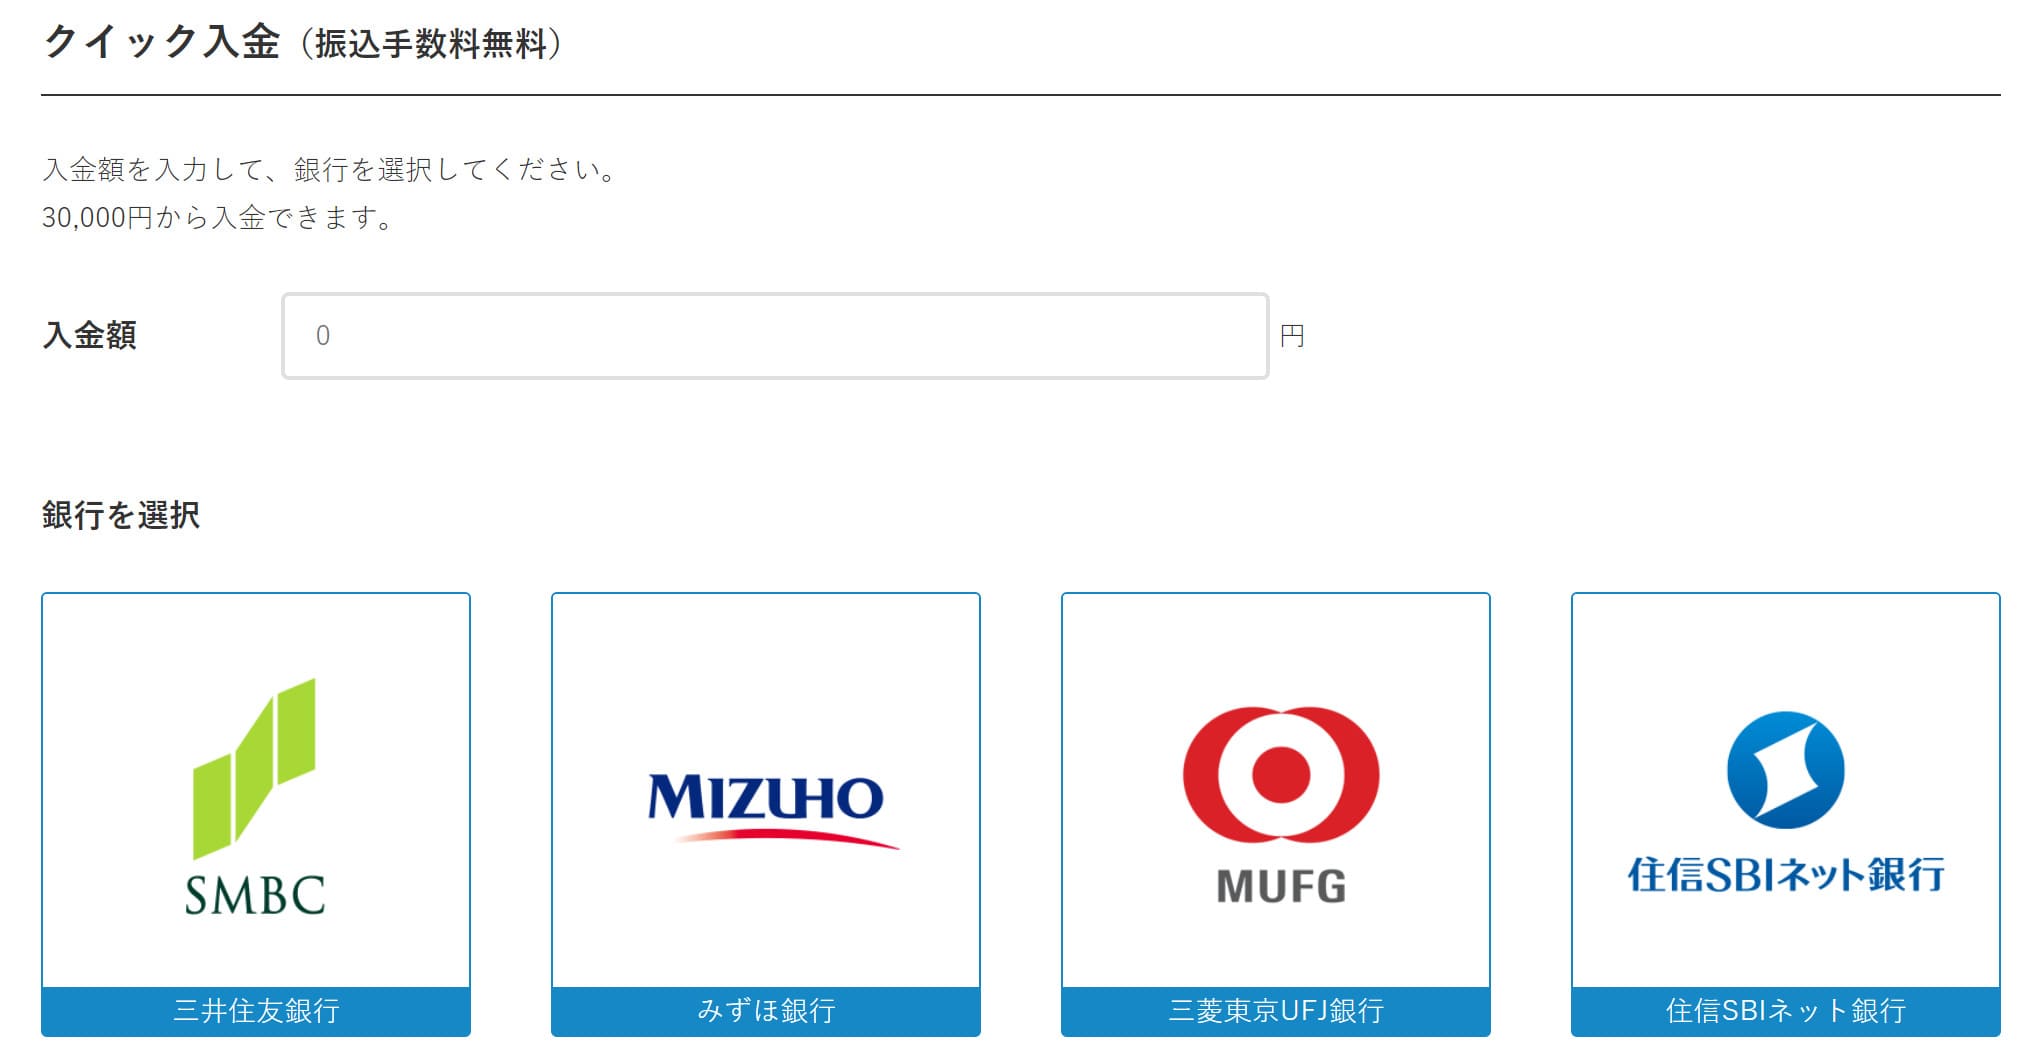Viewport: 2033px width, 1060px height.
Task: Click the 入金額を入力して instruction sentence
Action: tap(330, 170)
